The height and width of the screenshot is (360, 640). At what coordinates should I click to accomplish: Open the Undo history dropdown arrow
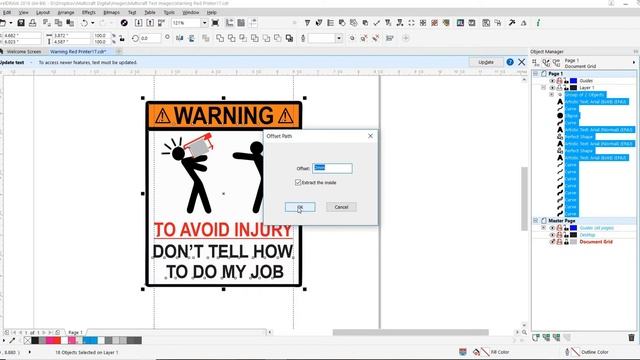[93, 23]
